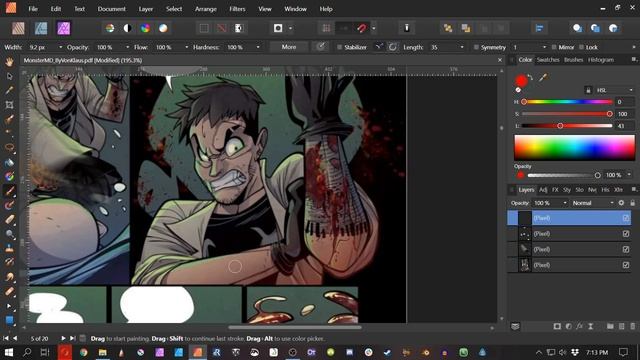Apply Auto White Balance icon
Screen dimensions: 640x360
[x=163, y=28]
